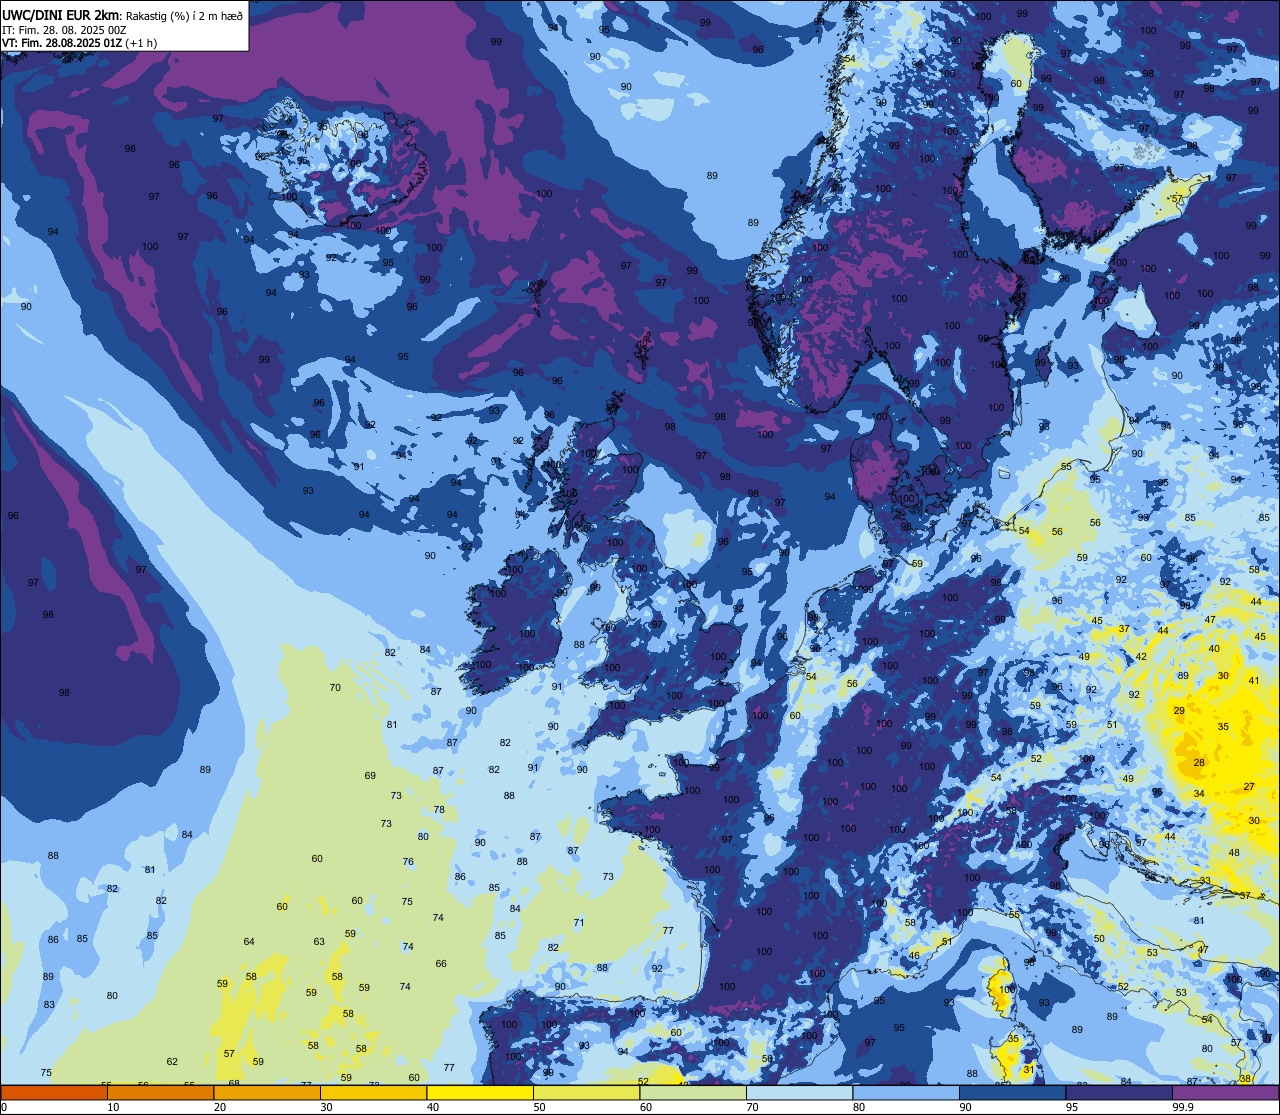Click the 60–70% pale green legend swatch
This screenshot has height=1115, width=1280.
click(x=693, y=1093)
